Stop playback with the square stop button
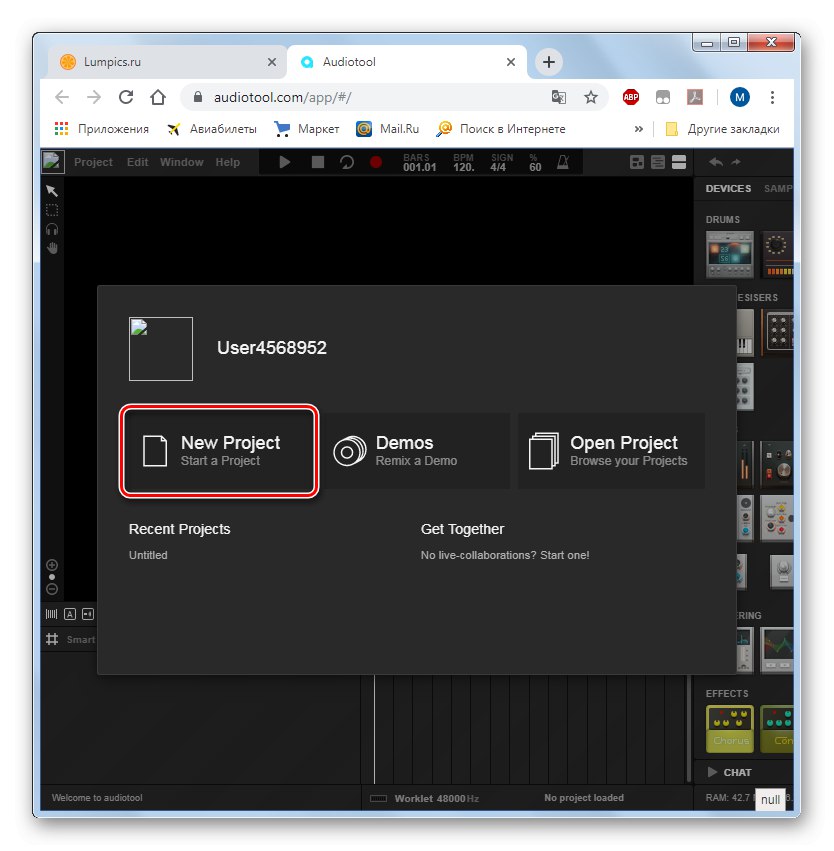This screenshot has width=834, height=851. pos(318,162)
